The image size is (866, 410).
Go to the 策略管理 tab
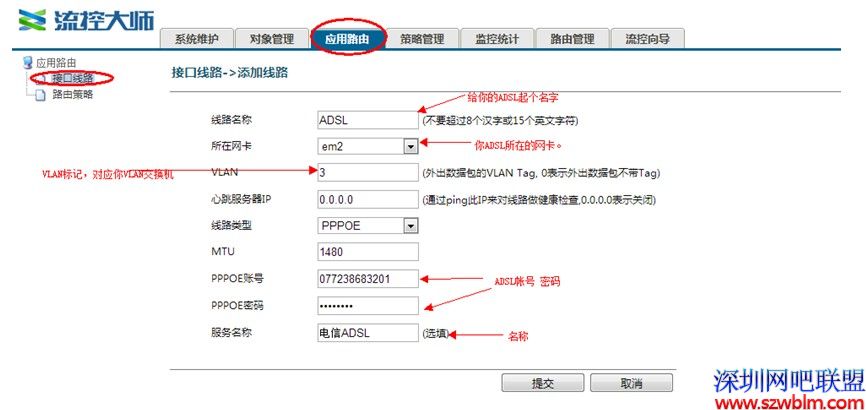pyautogui.click(x=421, y=39)
